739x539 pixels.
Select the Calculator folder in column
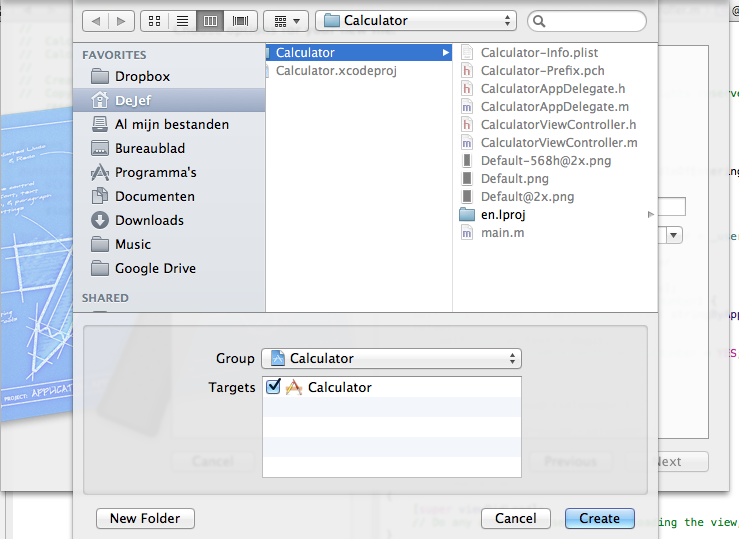click(x=359, y=52)
